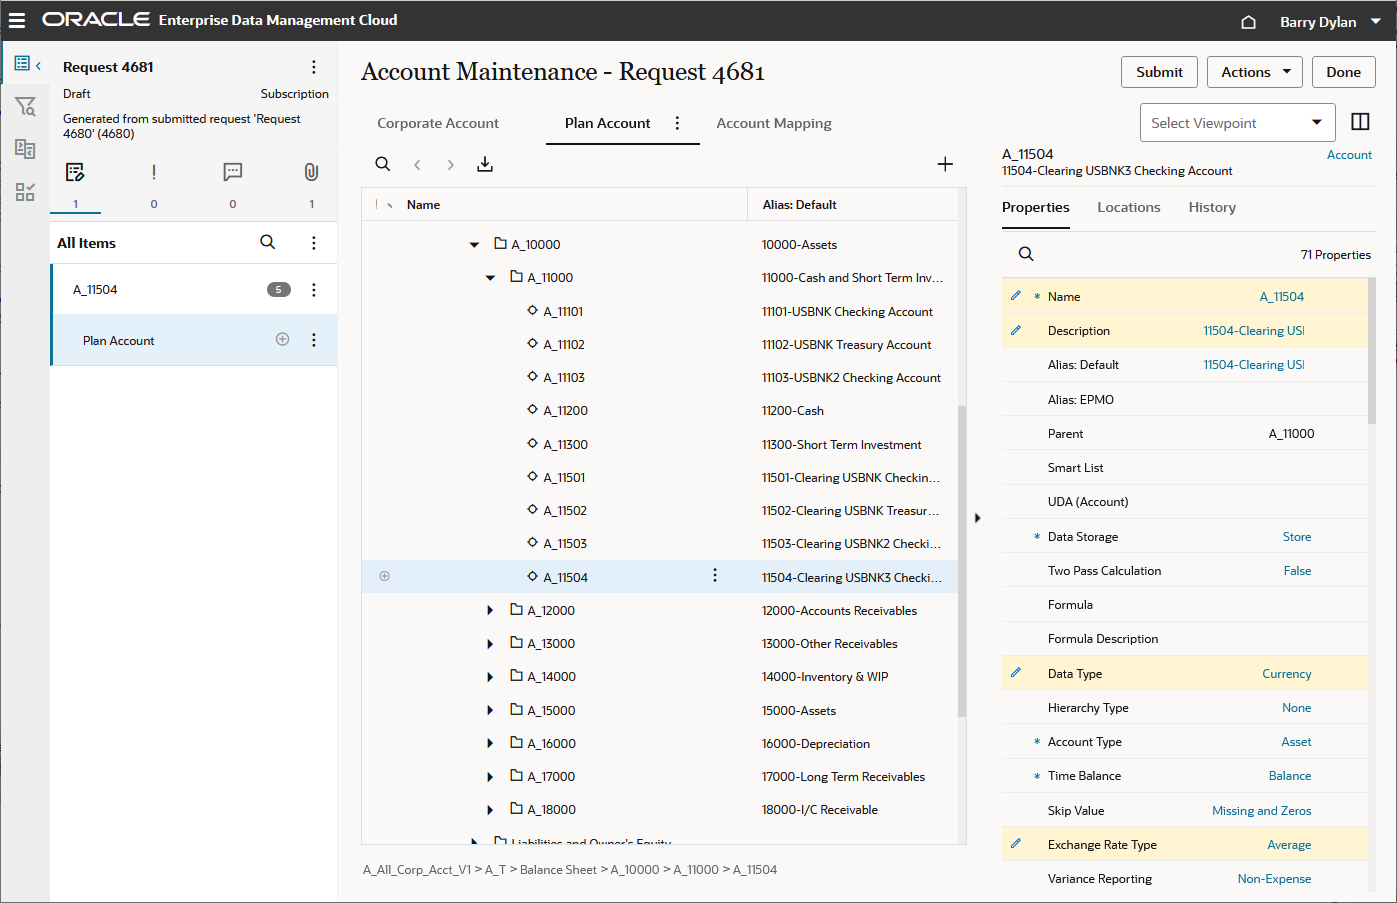The image size is (1397, 903).
Task: Click Currency value for Data Type
Action: tap(1287, 674)
